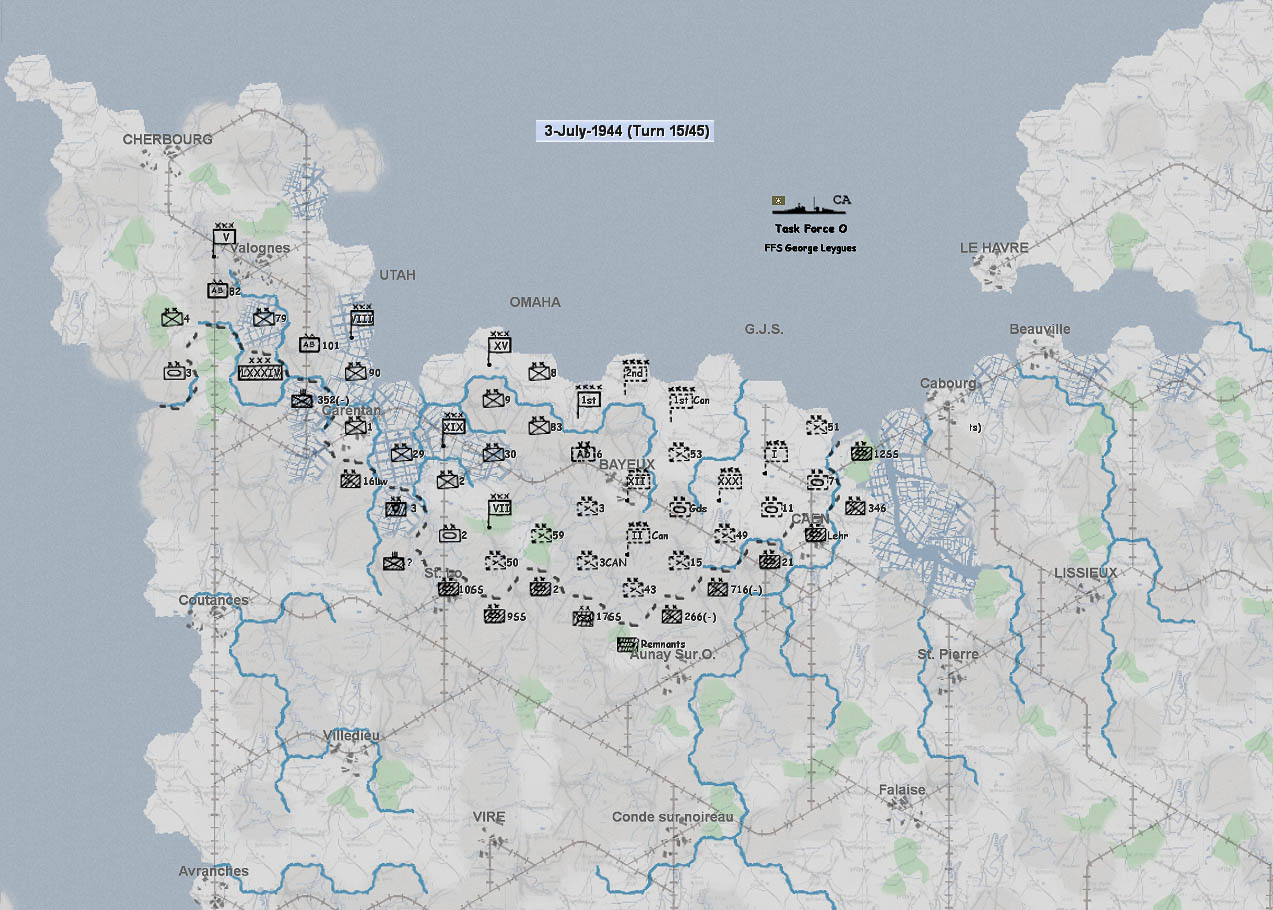Select the 6 airborne division near Bayeux
Screen dimensions: 1273x910
pyautogui.click(x=583, y=454)
